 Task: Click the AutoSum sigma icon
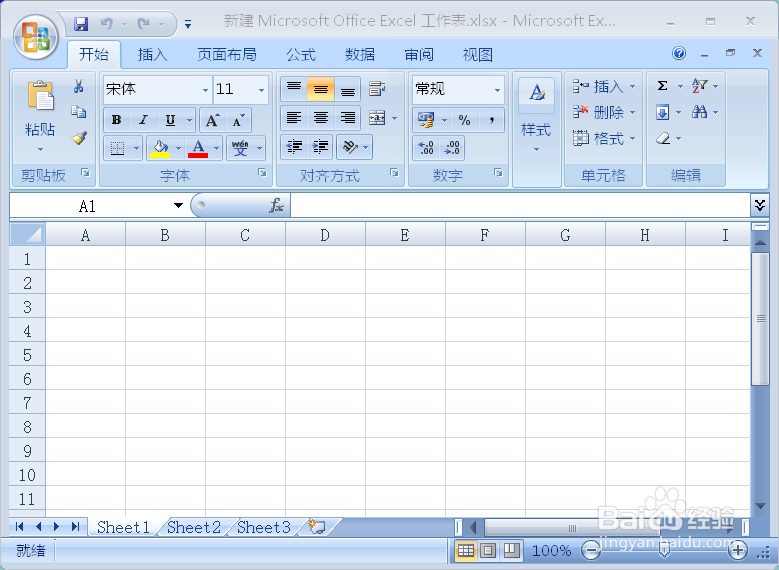click(x=662, y=86)
